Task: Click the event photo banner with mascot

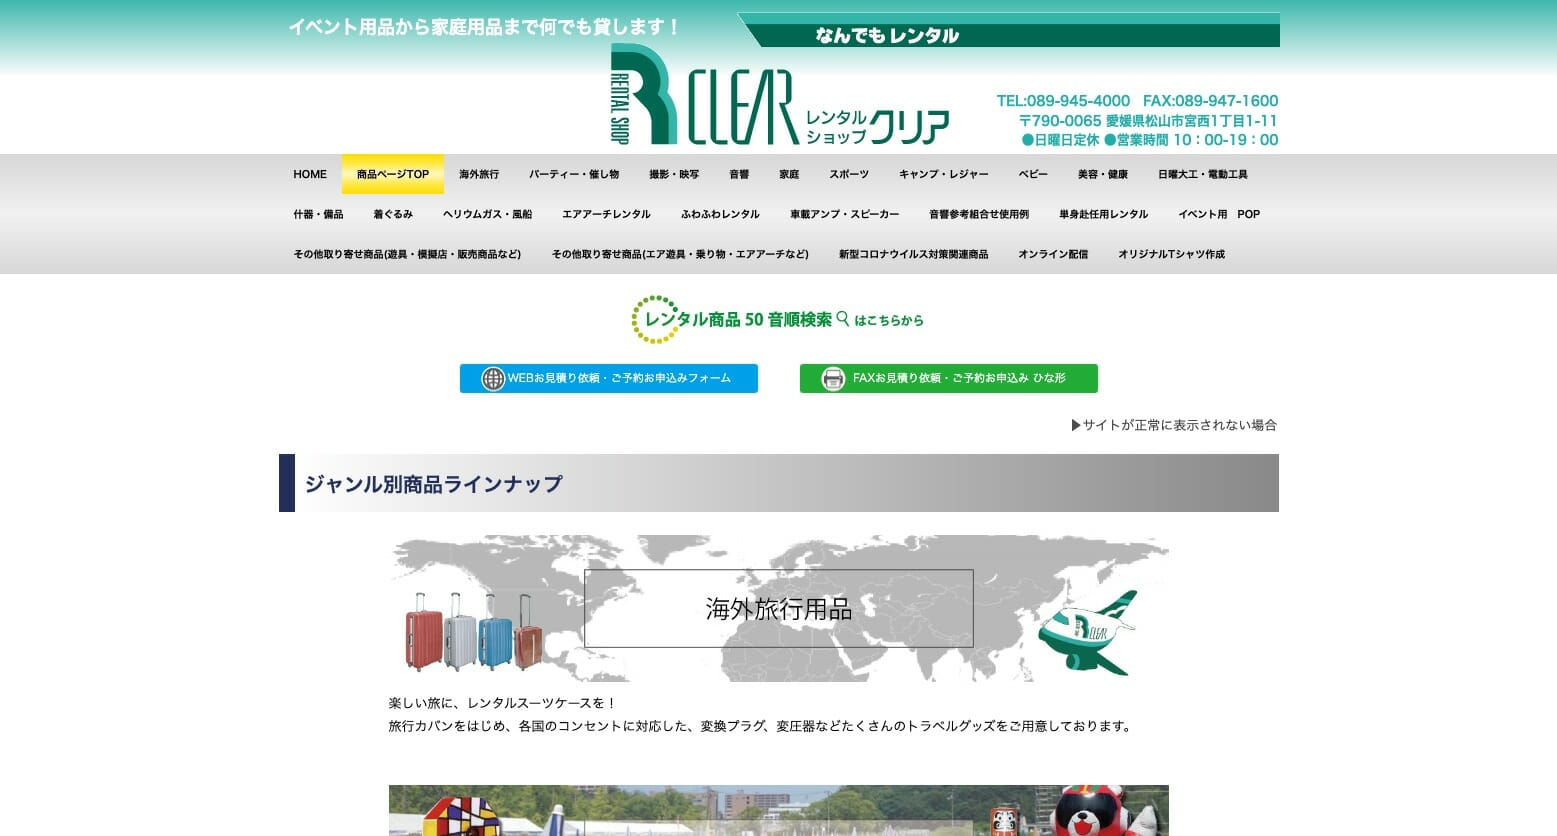Action: (x=779, y=811)
